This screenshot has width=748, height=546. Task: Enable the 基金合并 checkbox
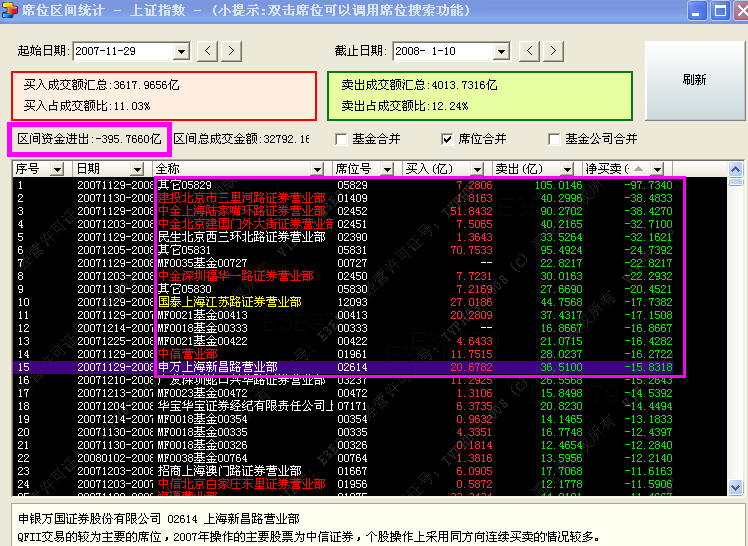[341, 139]
